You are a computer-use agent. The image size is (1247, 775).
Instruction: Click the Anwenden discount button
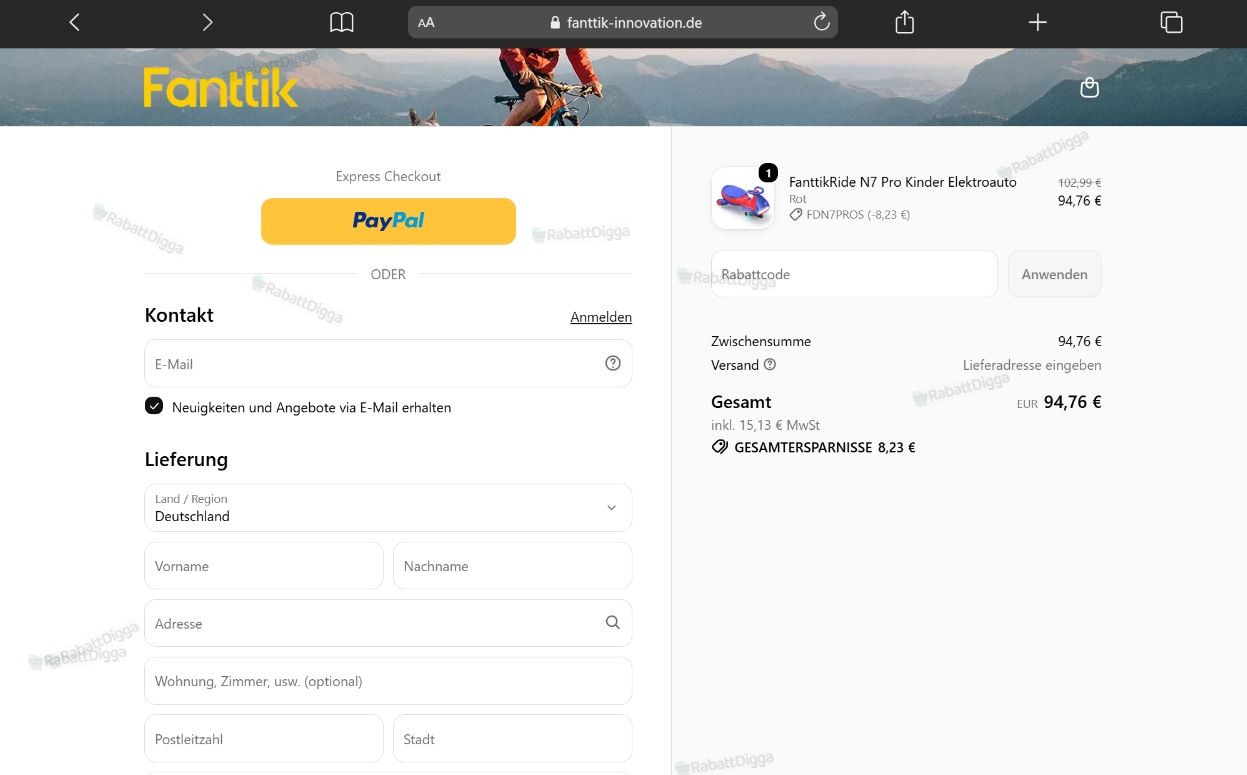click(1055, 274)
